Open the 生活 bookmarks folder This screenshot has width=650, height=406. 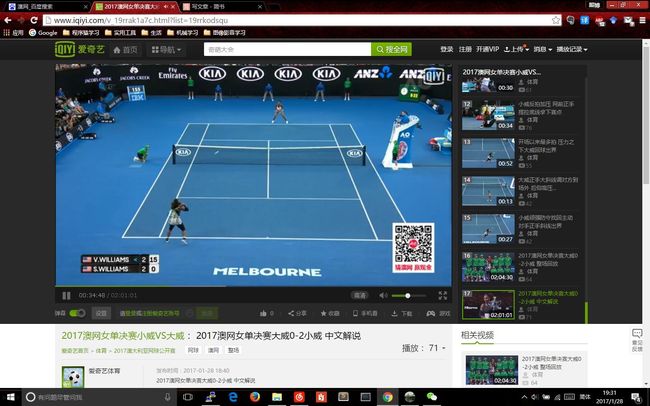tap(151, 32)
